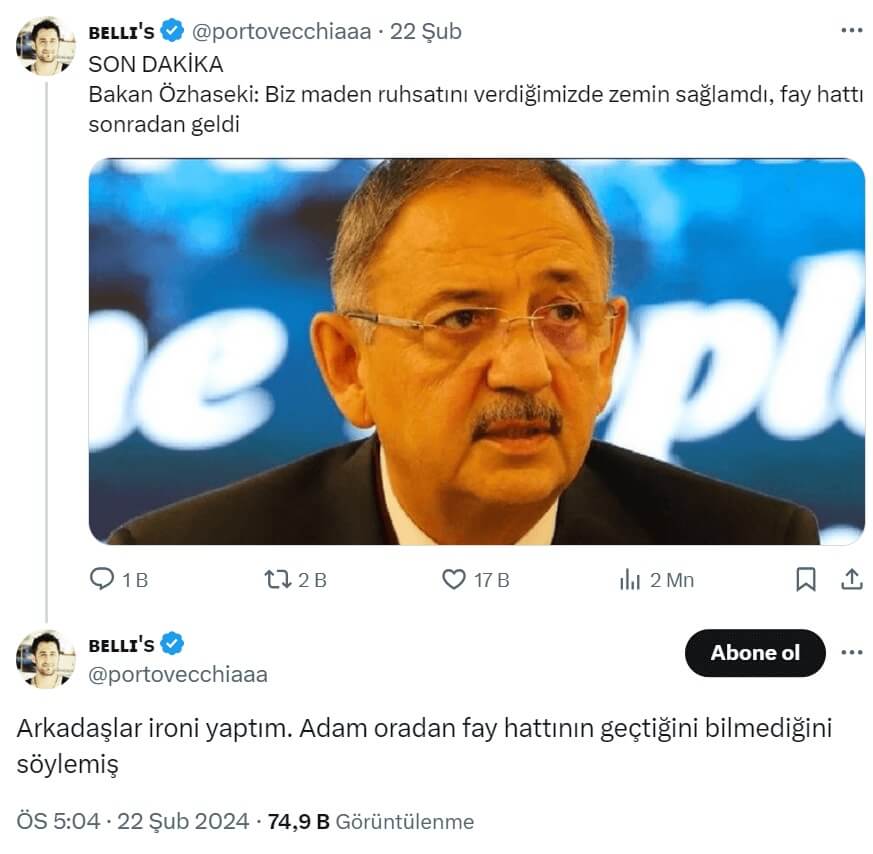Enlarge the minister photo in tweet
Viewport: 873px width, 854px height.
476,351
